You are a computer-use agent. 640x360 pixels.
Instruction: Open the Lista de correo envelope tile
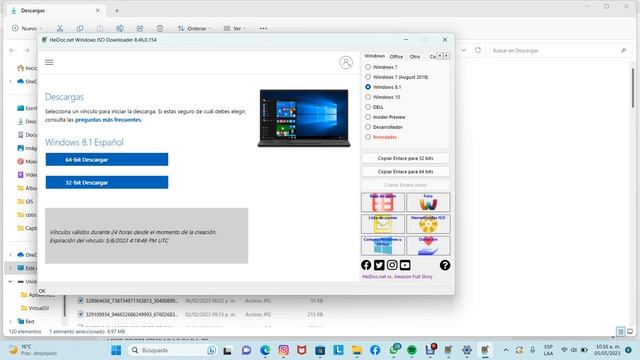click(x=383, y=224)
